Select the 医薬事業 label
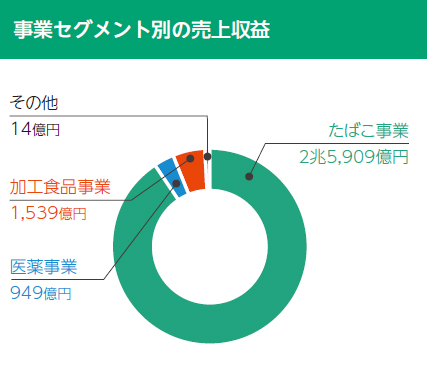Screen dimensions: 427x370 coord(44,267)
